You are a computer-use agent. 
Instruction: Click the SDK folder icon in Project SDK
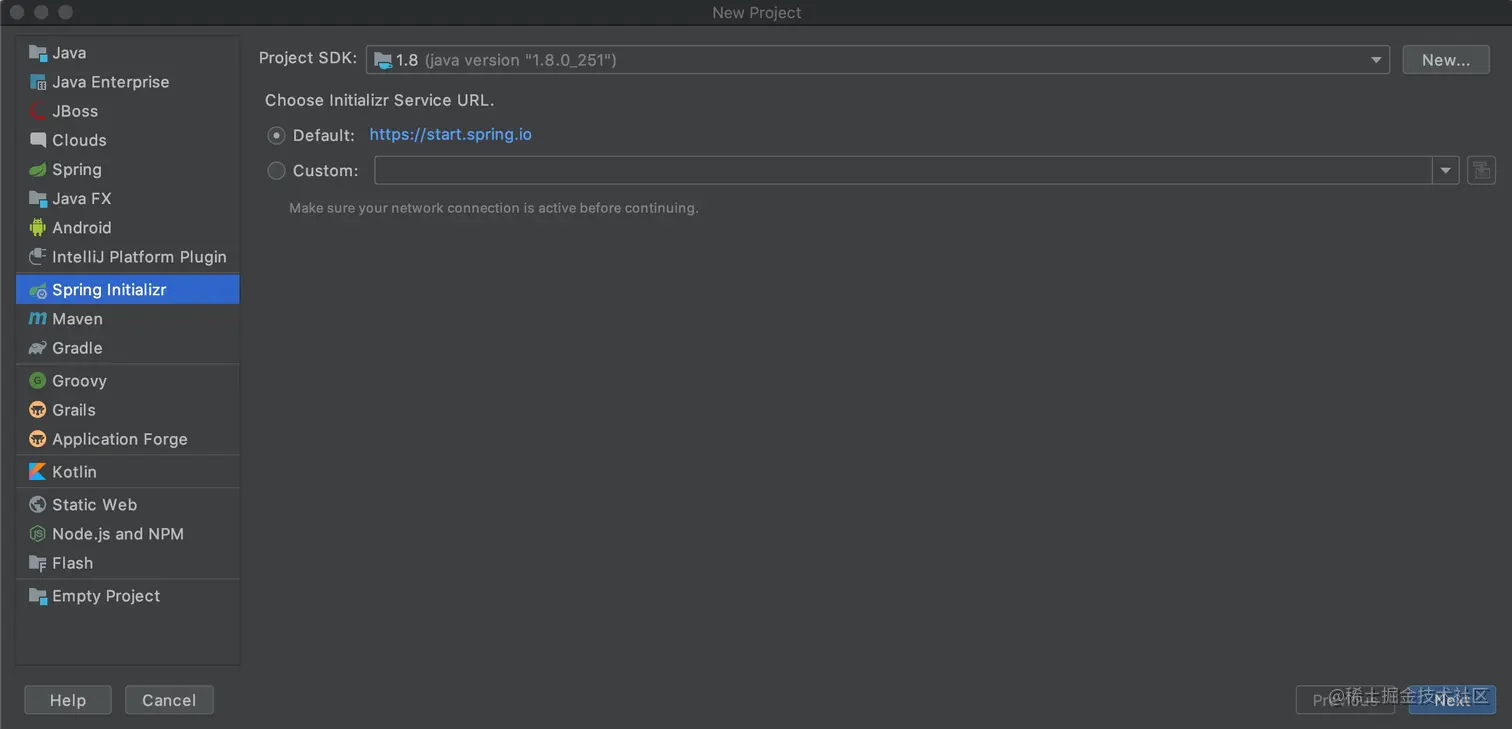(383, 60)
